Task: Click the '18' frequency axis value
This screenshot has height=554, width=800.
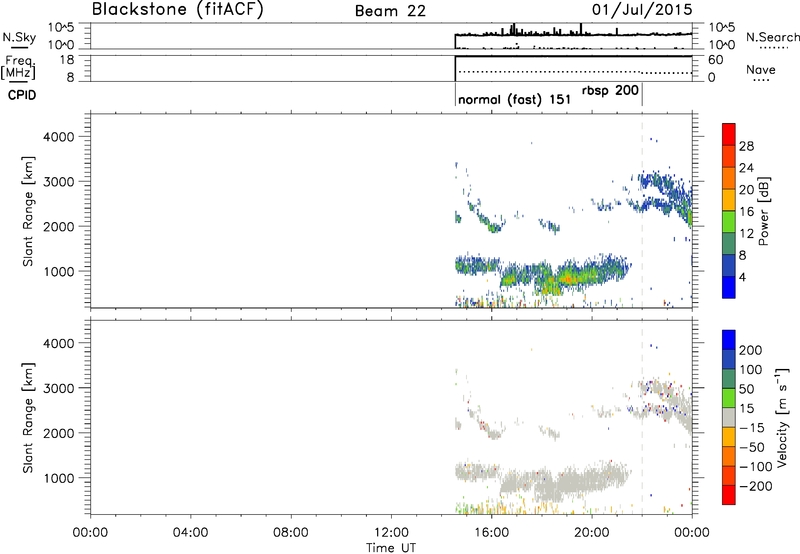Action: coord(67,60)
